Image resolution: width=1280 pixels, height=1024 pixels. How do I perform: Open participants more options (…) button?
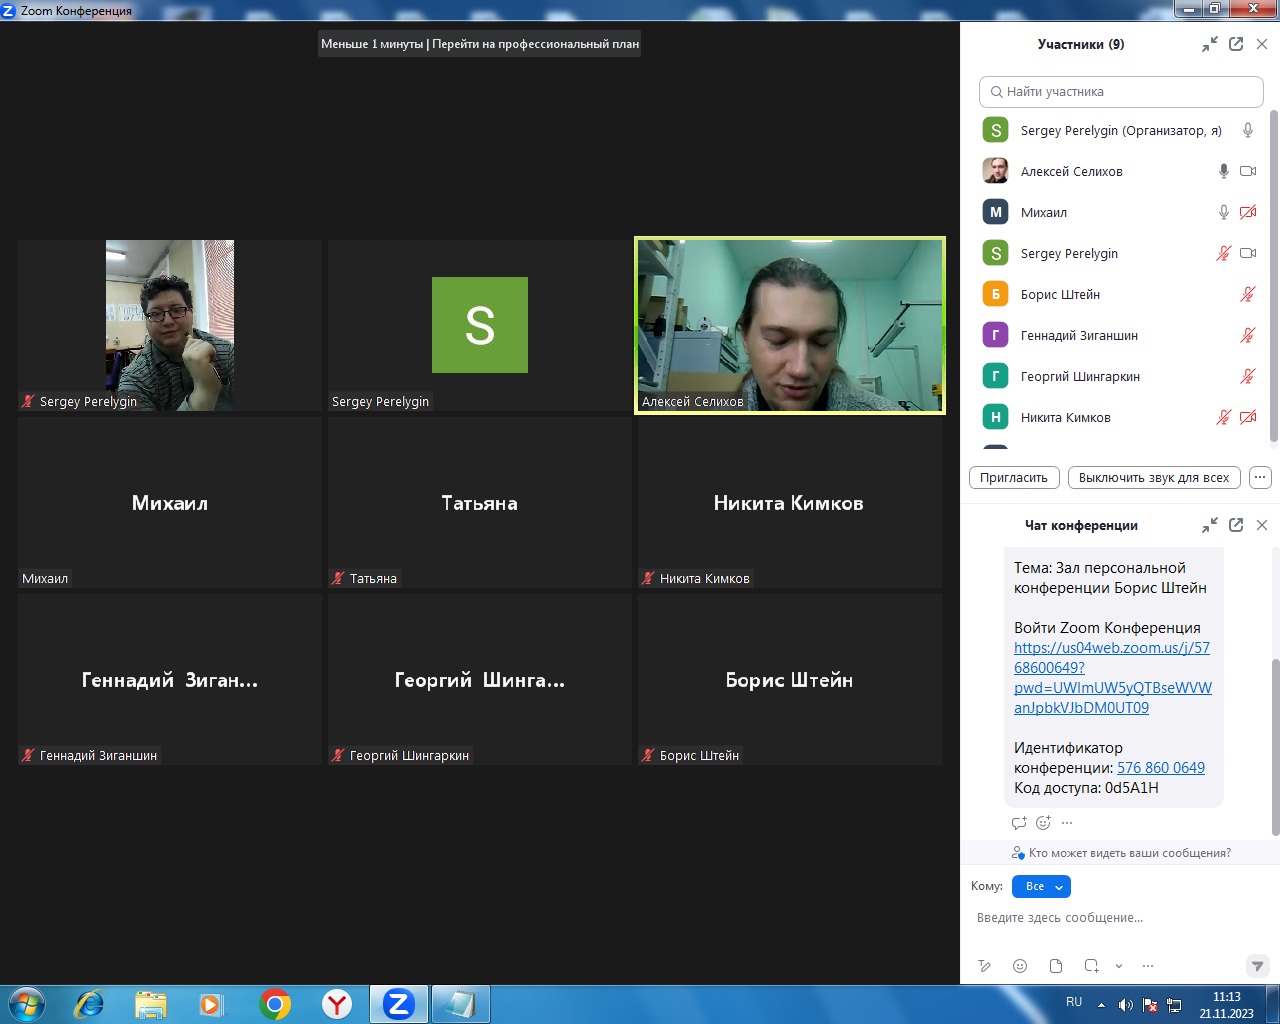click(x=1260, y=477)
